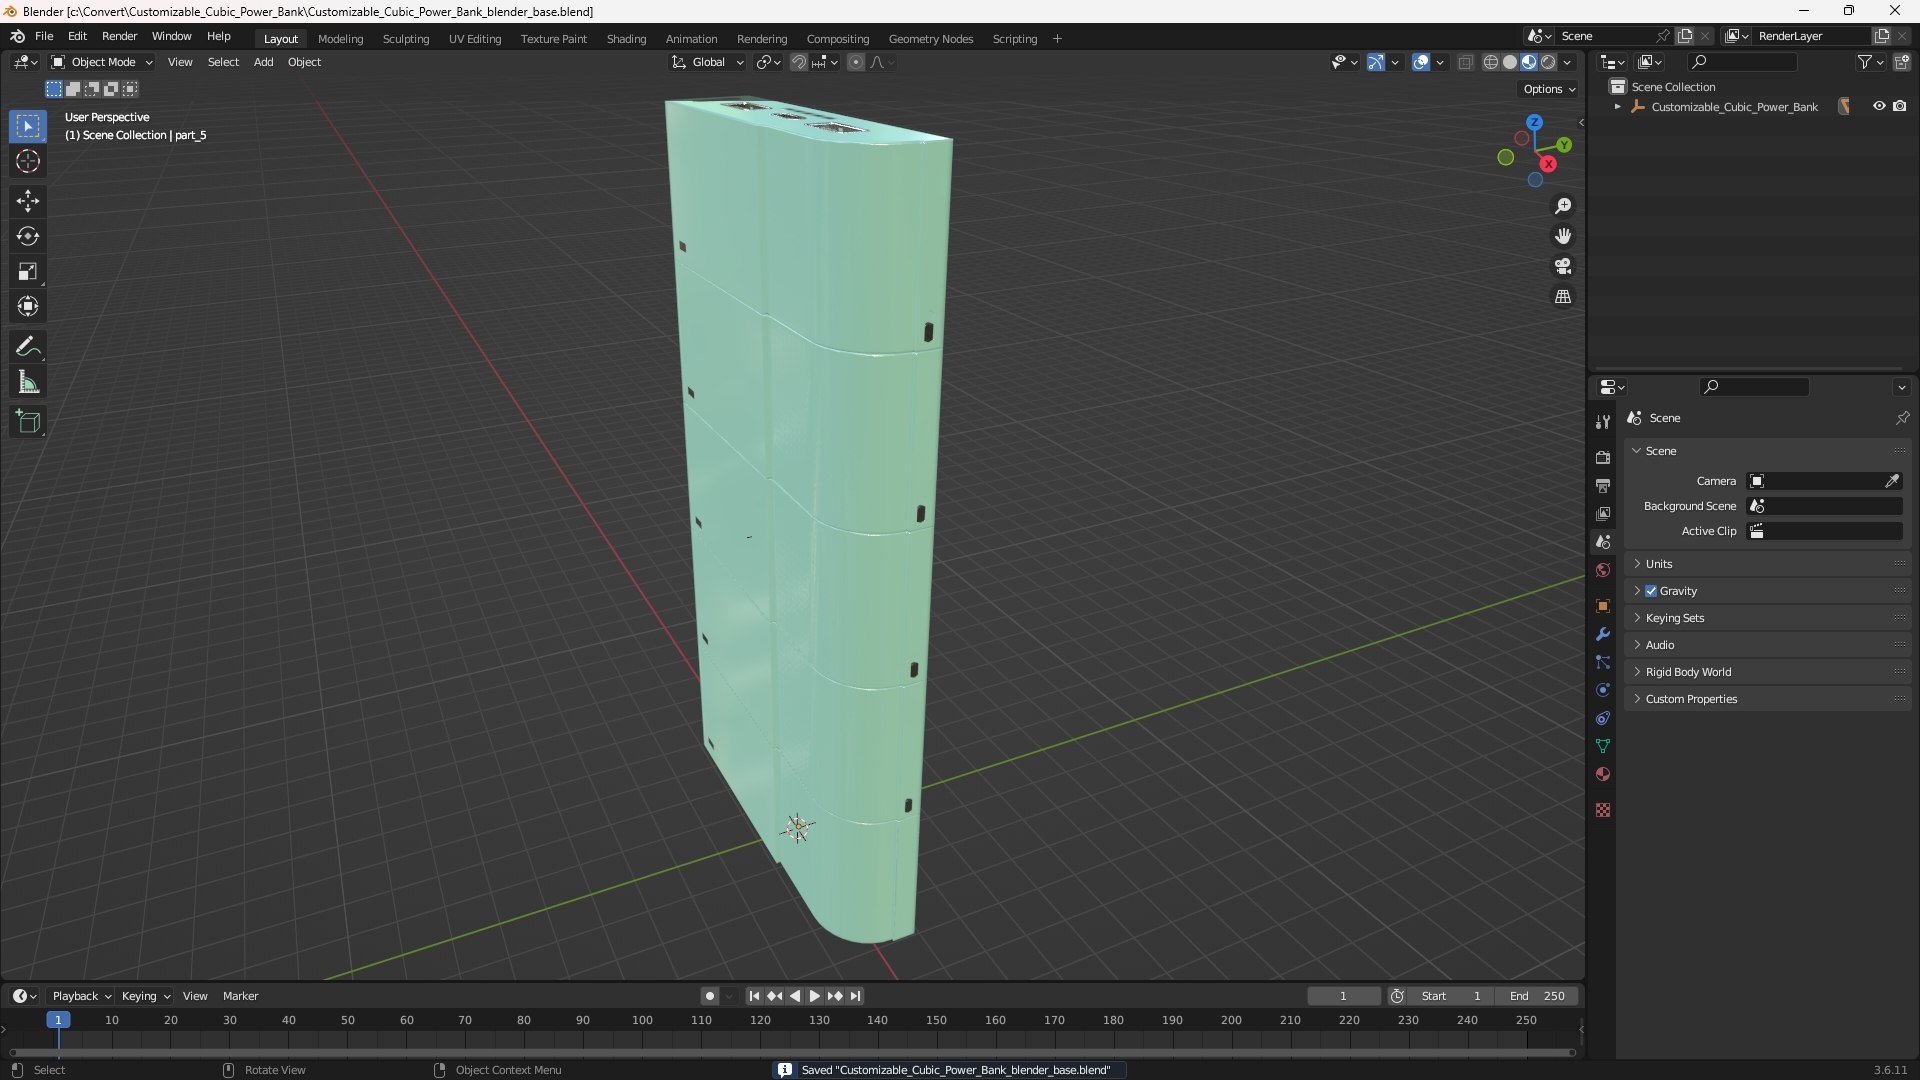Open the Object Mode dropdown
1920x1080 pixels.
(102, 62)
